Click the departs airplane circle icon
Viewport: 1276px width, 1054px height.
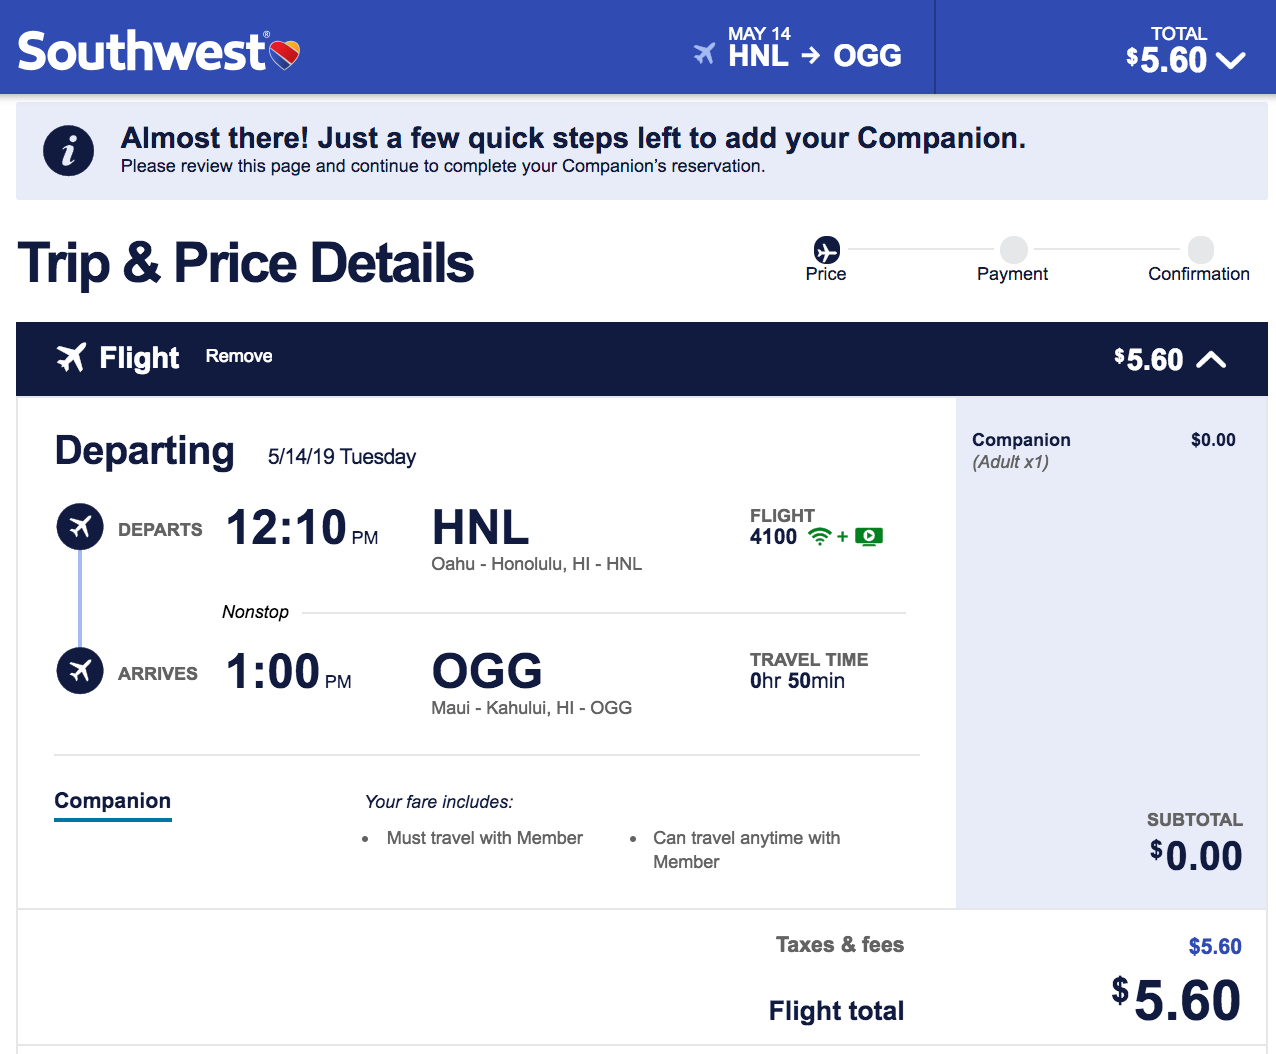(80, 527)
